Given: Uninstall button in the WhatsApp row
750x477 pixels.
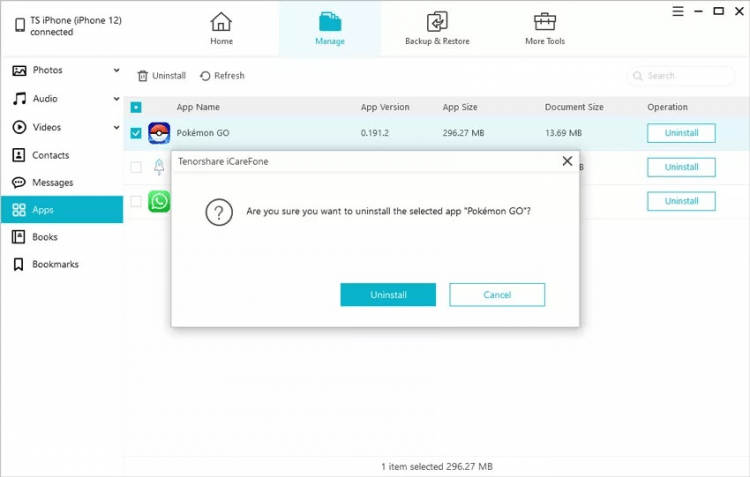Looking at the screenshot, I should click(x=681, y=201).
